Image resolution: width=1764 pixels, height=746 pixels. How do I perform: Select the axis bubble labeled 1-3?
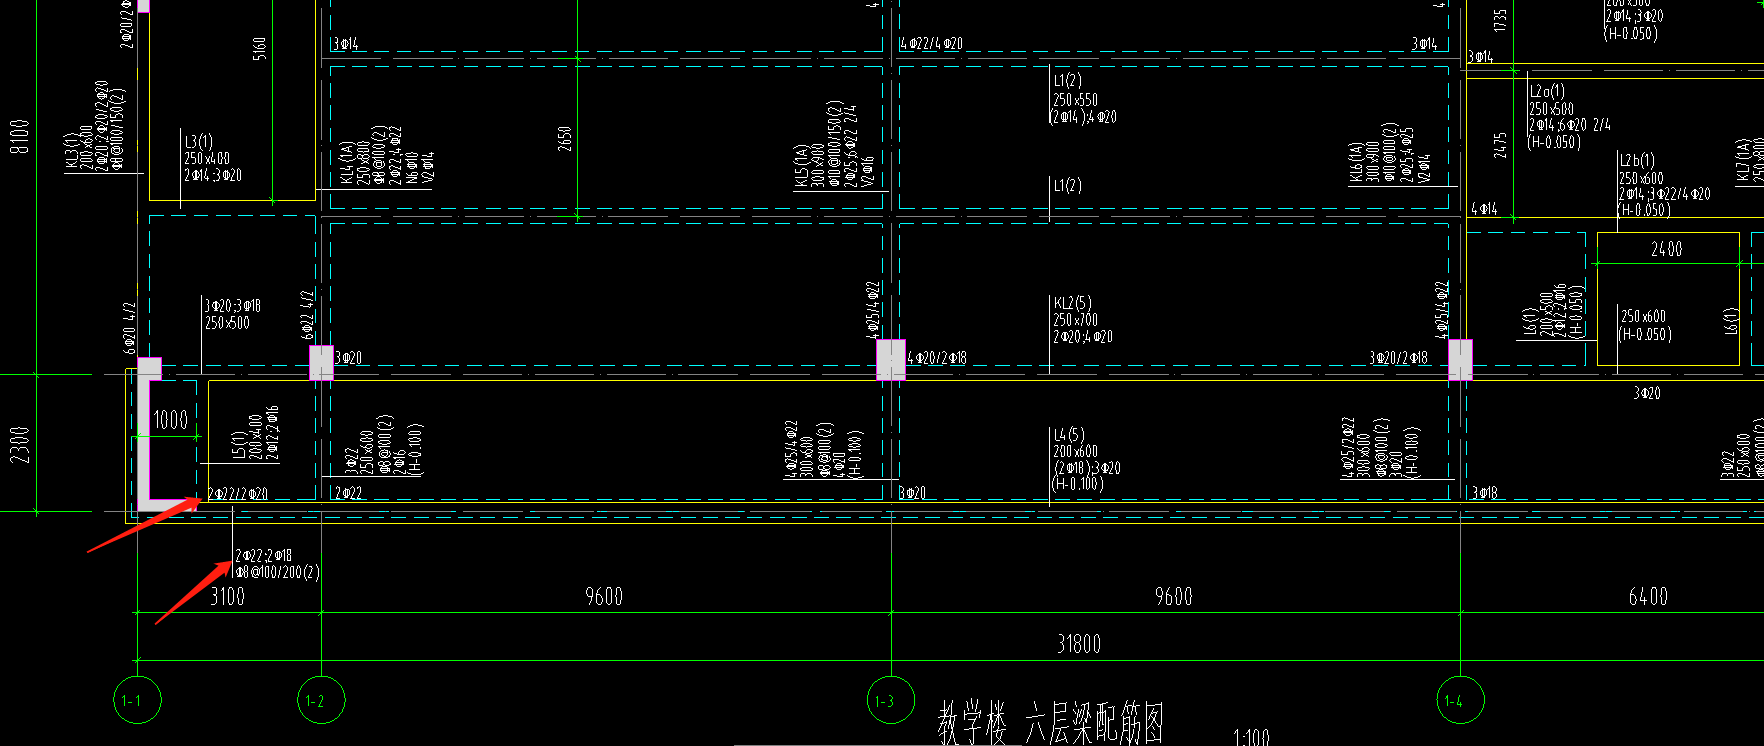[x=890, y=701]
